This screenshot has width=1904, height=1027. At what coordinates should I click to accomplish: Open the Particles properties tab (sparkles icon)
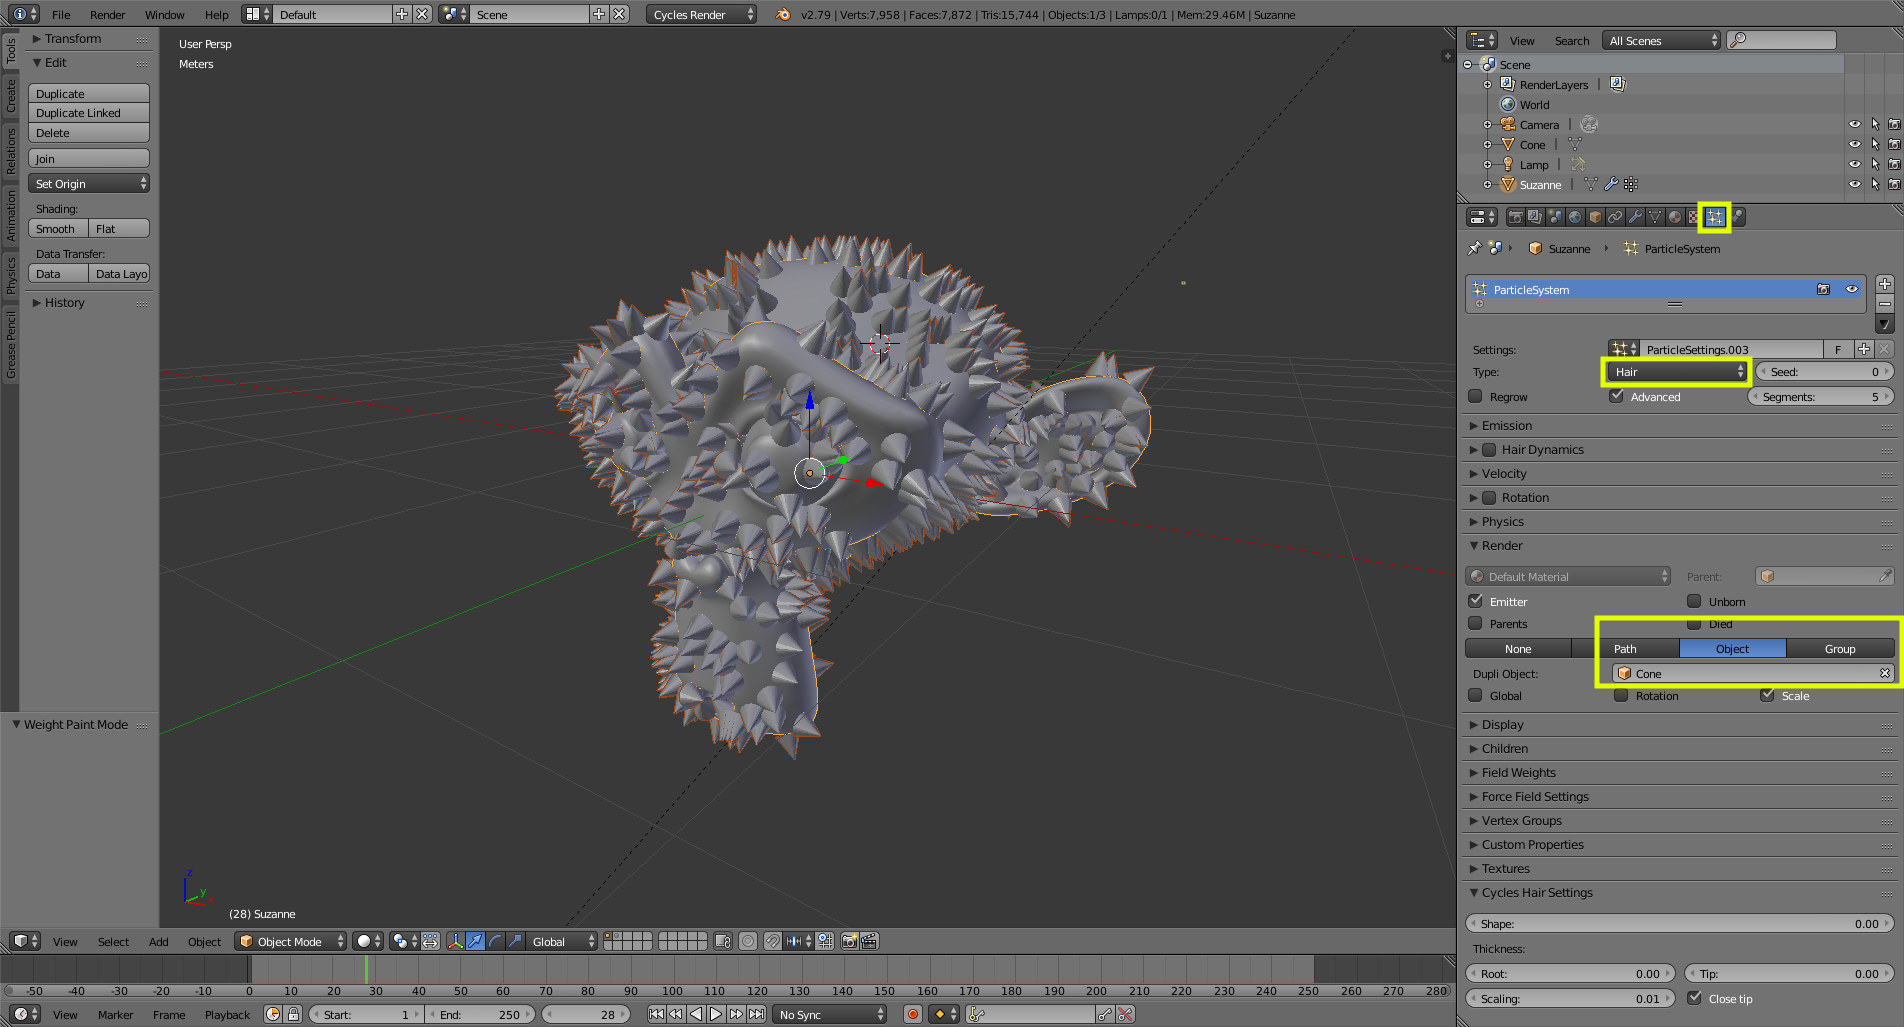pyautogui.click(x=1715, y=217)
